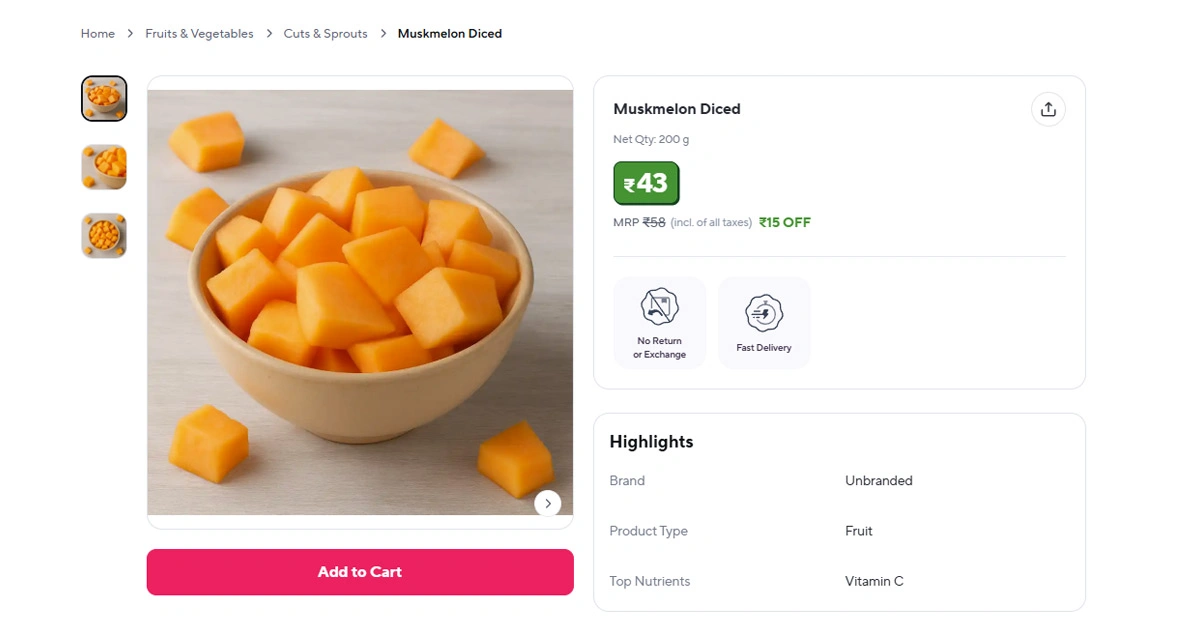1202x634 pixels.
Task: Open Cuts & Sprouts breadcrumb category
Action: 326,34
